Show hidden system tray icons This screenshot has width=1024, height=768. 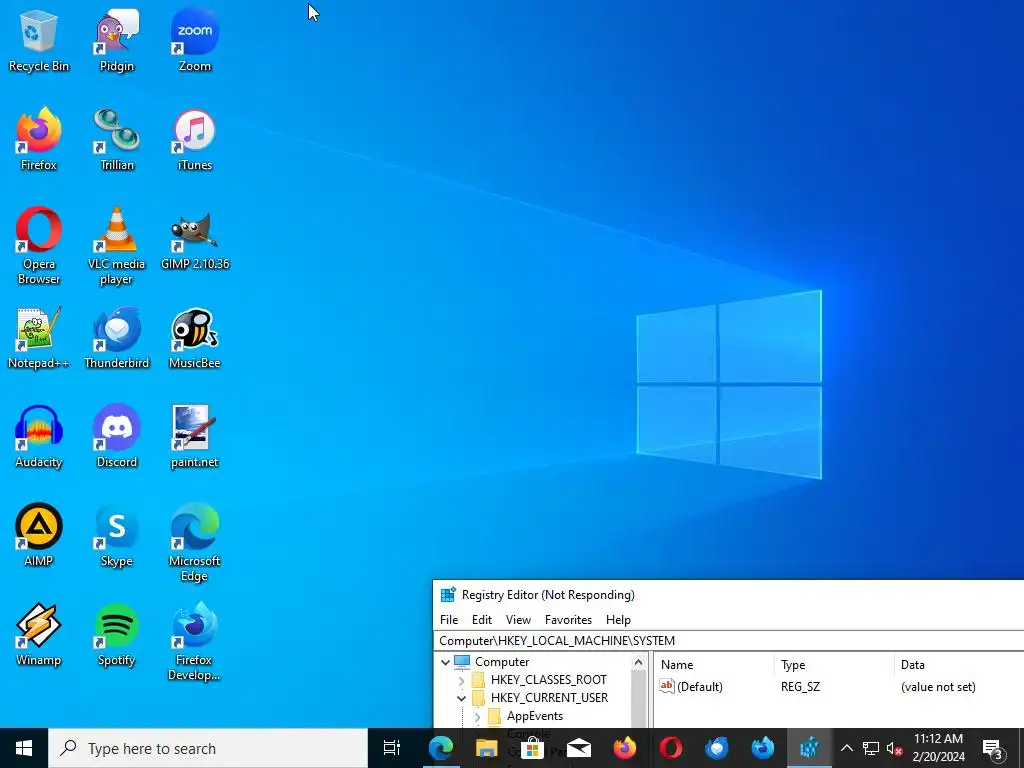tap(846, 748)
